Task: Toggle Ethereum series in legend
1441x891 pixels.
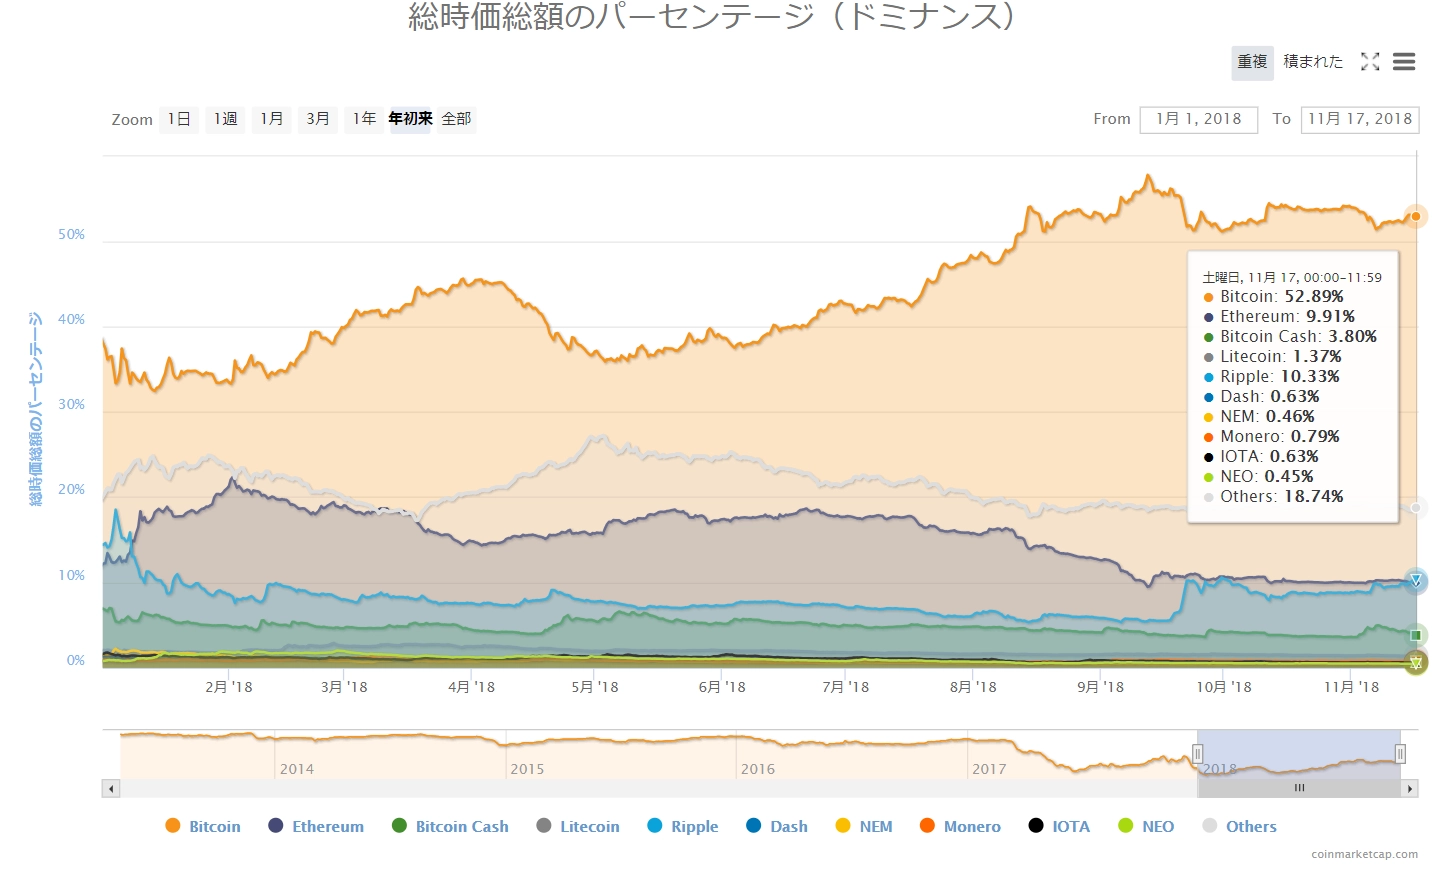Action: pos(317,826)
